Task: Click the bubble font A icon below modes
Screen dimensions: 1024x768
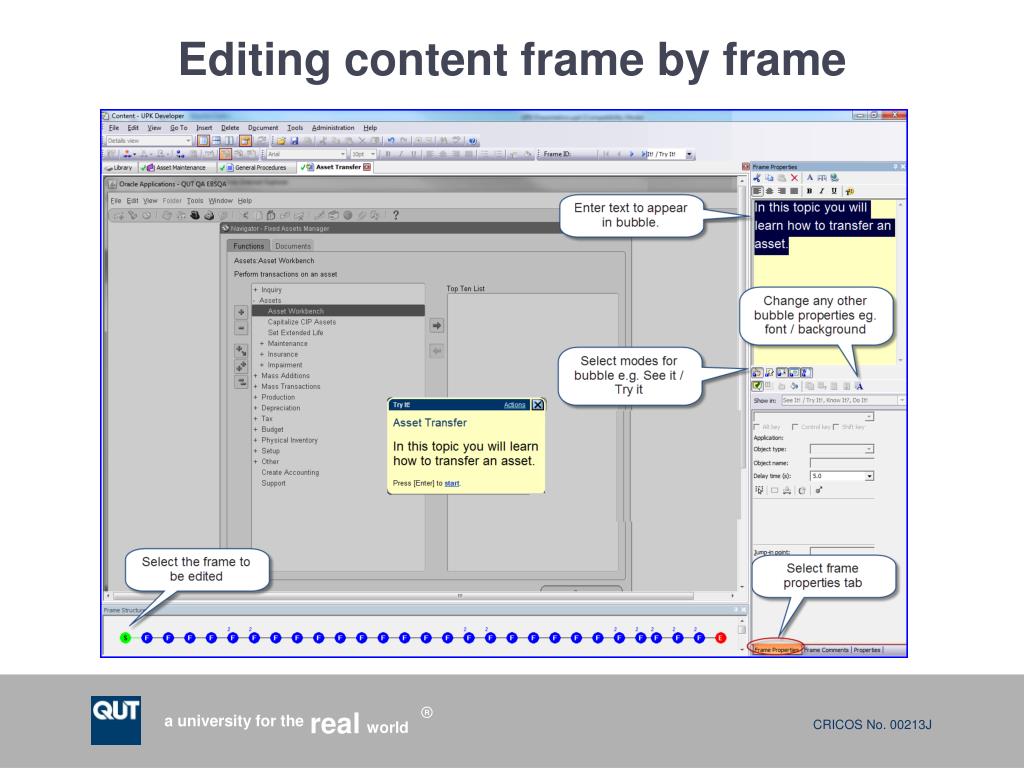Action: point(859,386)
